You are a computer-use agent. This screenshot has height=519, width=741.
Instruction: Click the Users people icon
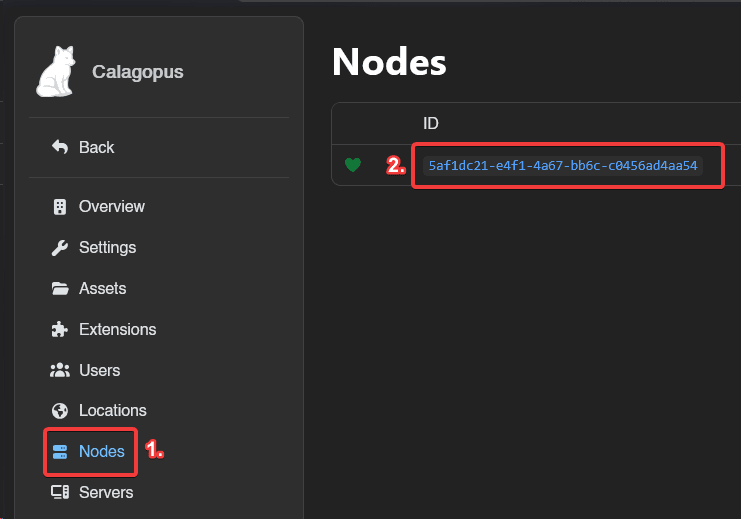coord(59,370)
